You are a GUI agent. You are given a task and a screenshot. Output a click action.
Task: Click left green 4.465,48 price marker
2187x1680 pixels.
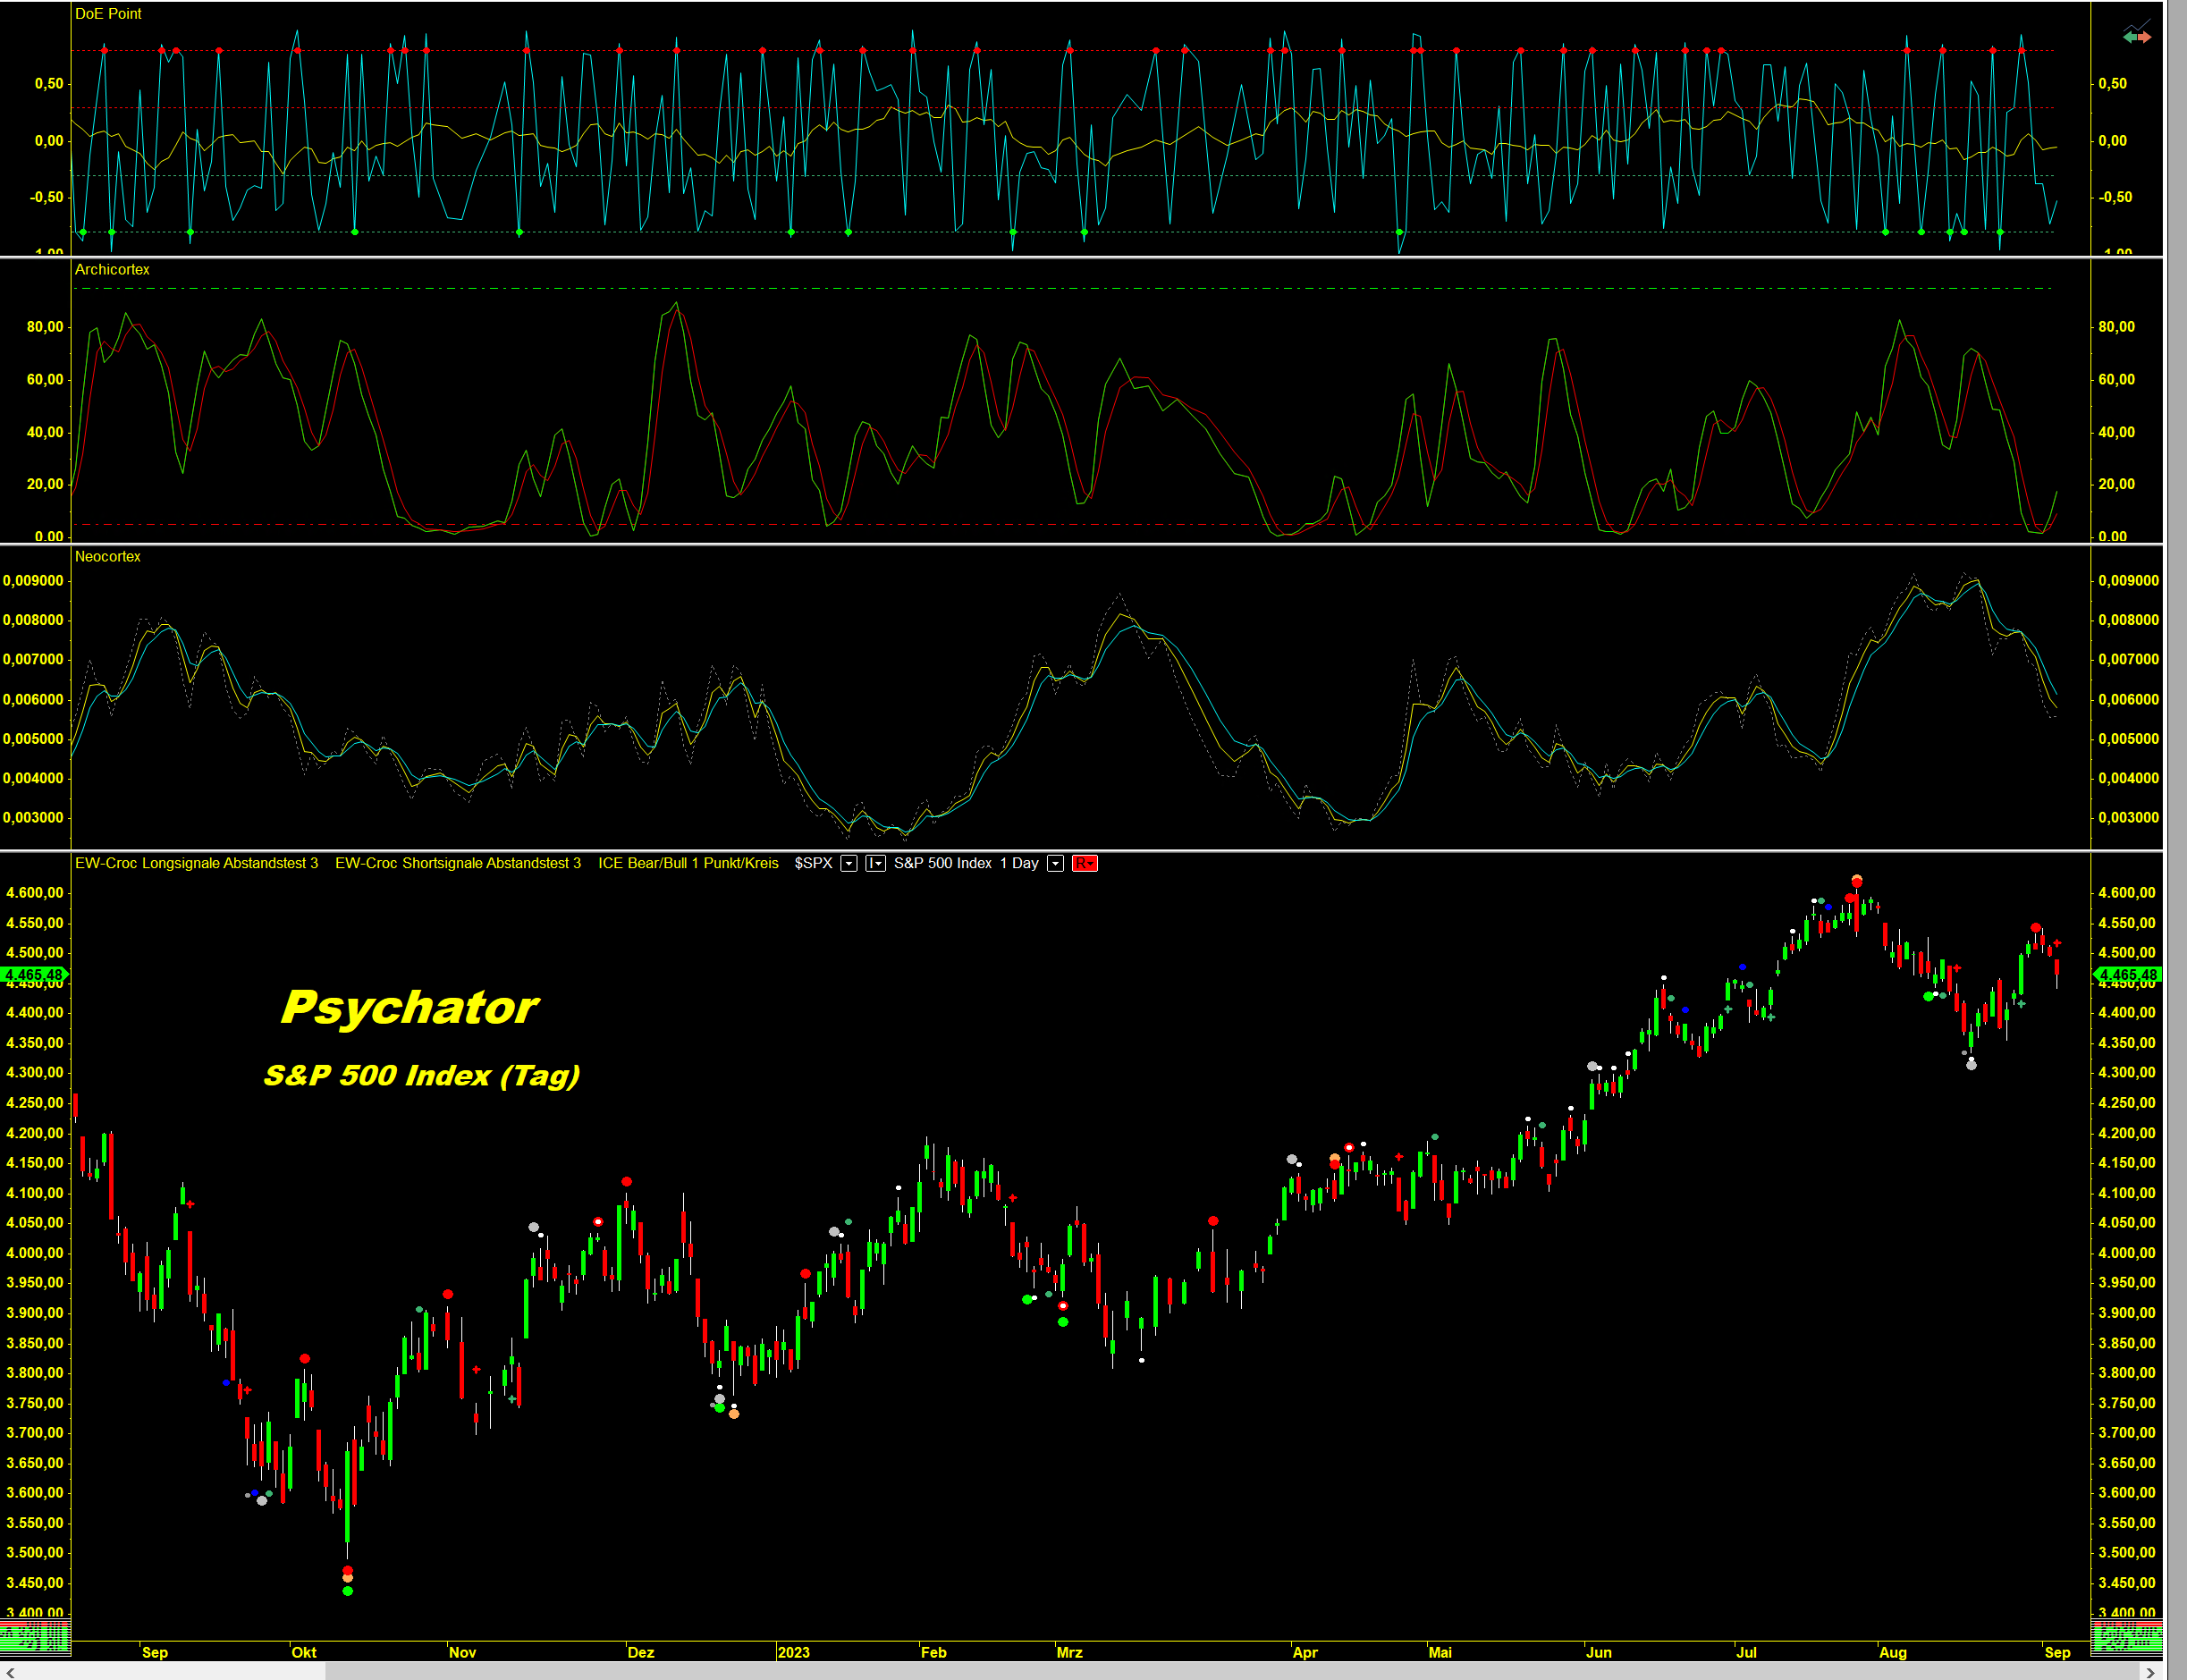tap(34, 974)
